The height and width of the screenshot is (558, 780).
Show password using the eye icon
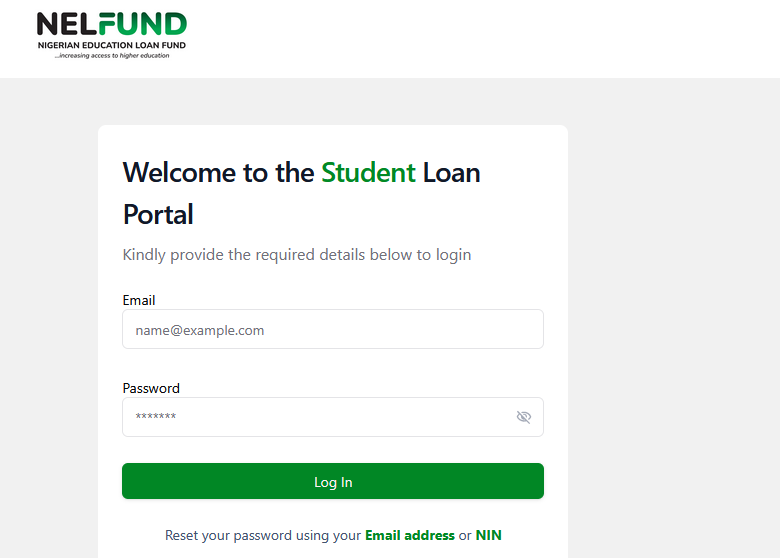[x=523, y=417]
